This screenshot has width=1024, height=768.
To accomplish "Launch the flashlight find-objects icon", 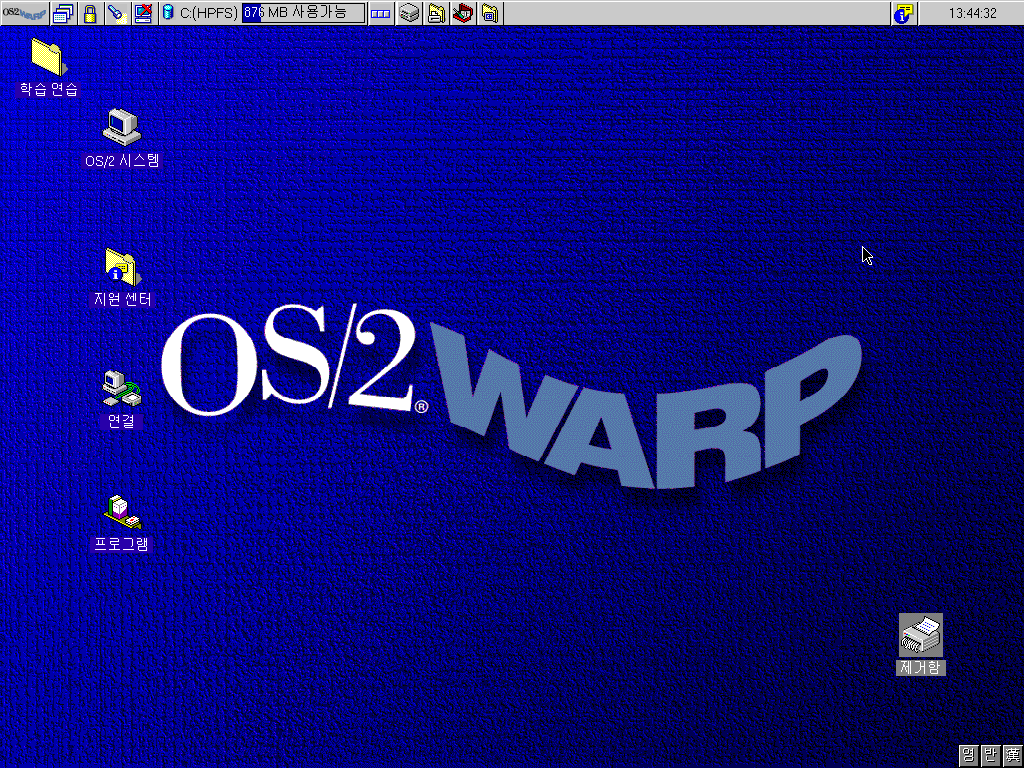I will point(117,13).
